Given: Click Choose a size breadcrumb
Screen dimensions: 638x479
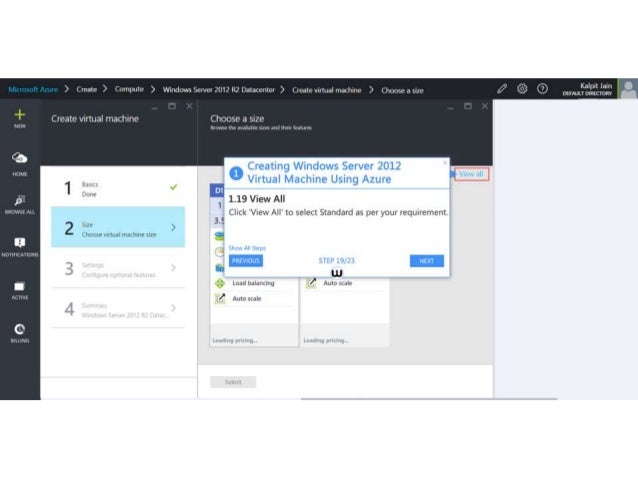Looking at the screenshot, I should [x=402, y=90].
